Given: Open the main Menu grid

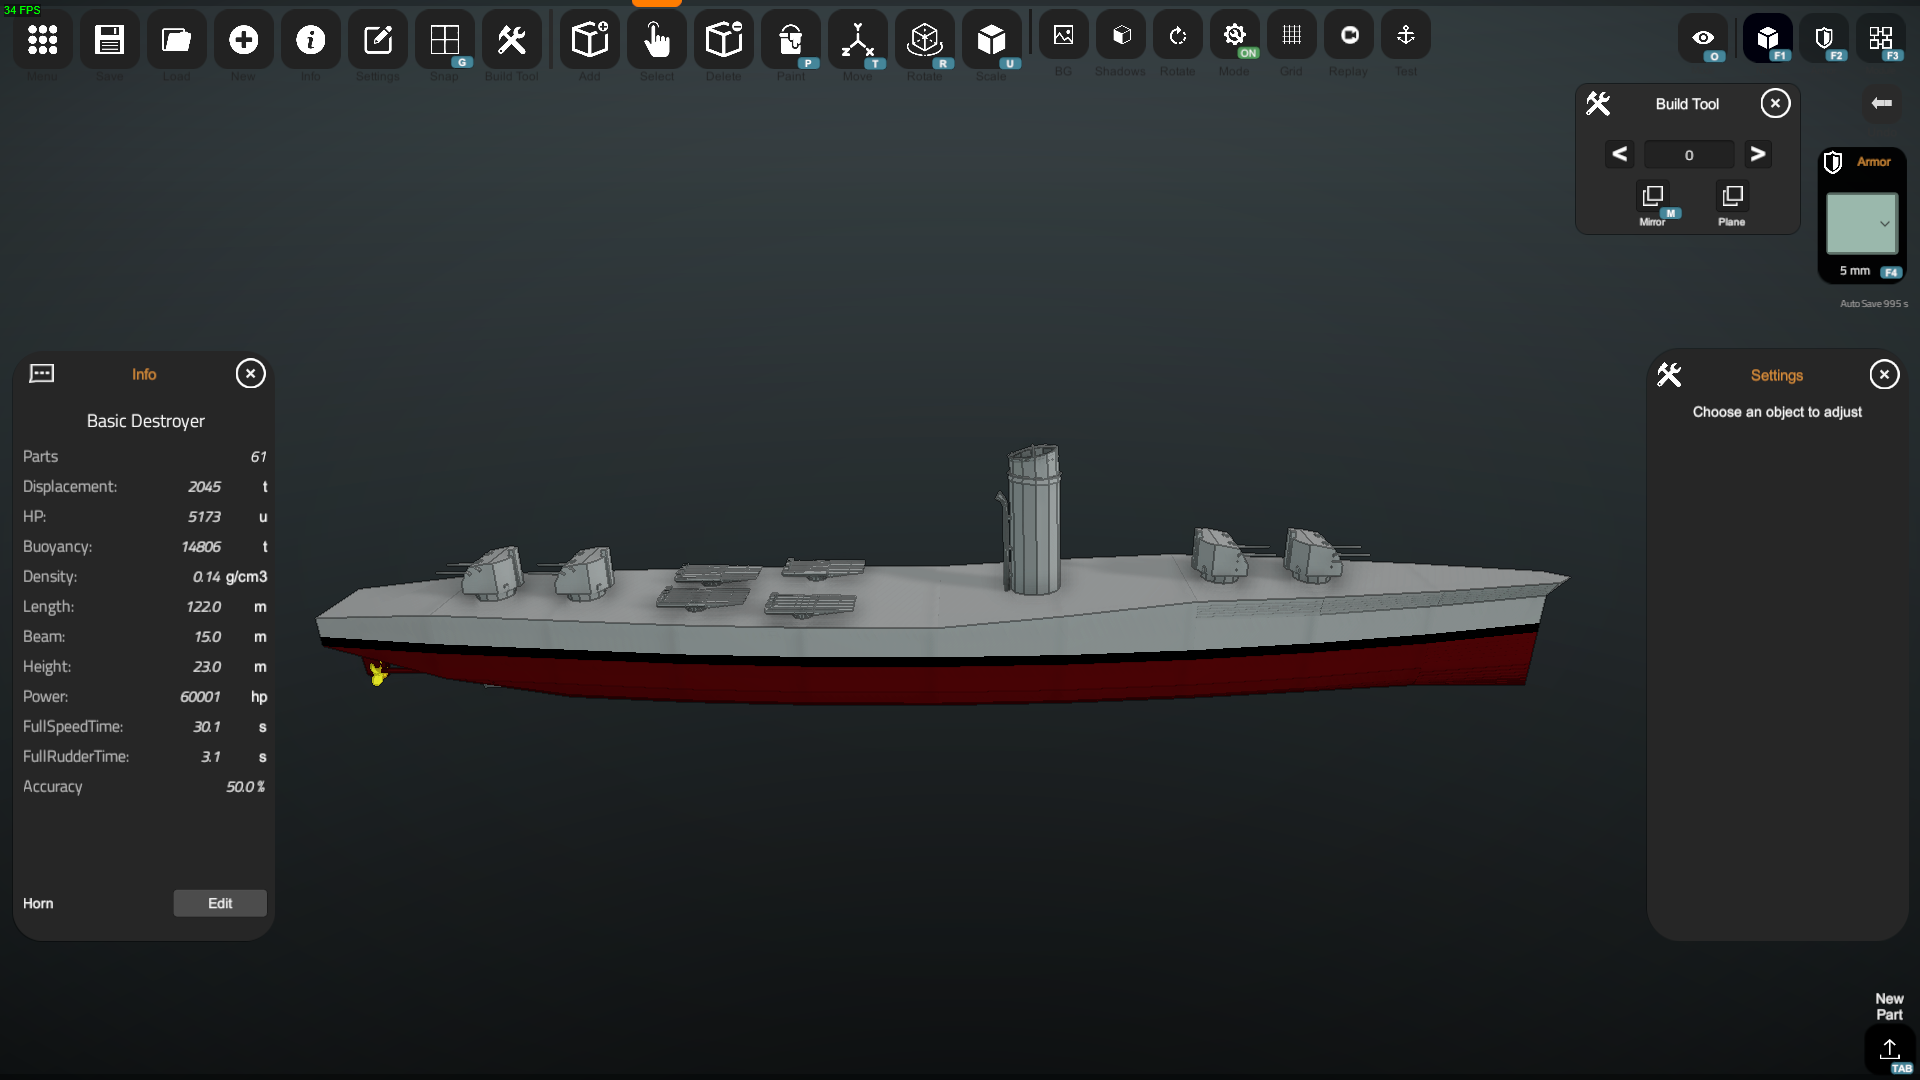Looking at the screenshot, I should [x=42, y=40].
